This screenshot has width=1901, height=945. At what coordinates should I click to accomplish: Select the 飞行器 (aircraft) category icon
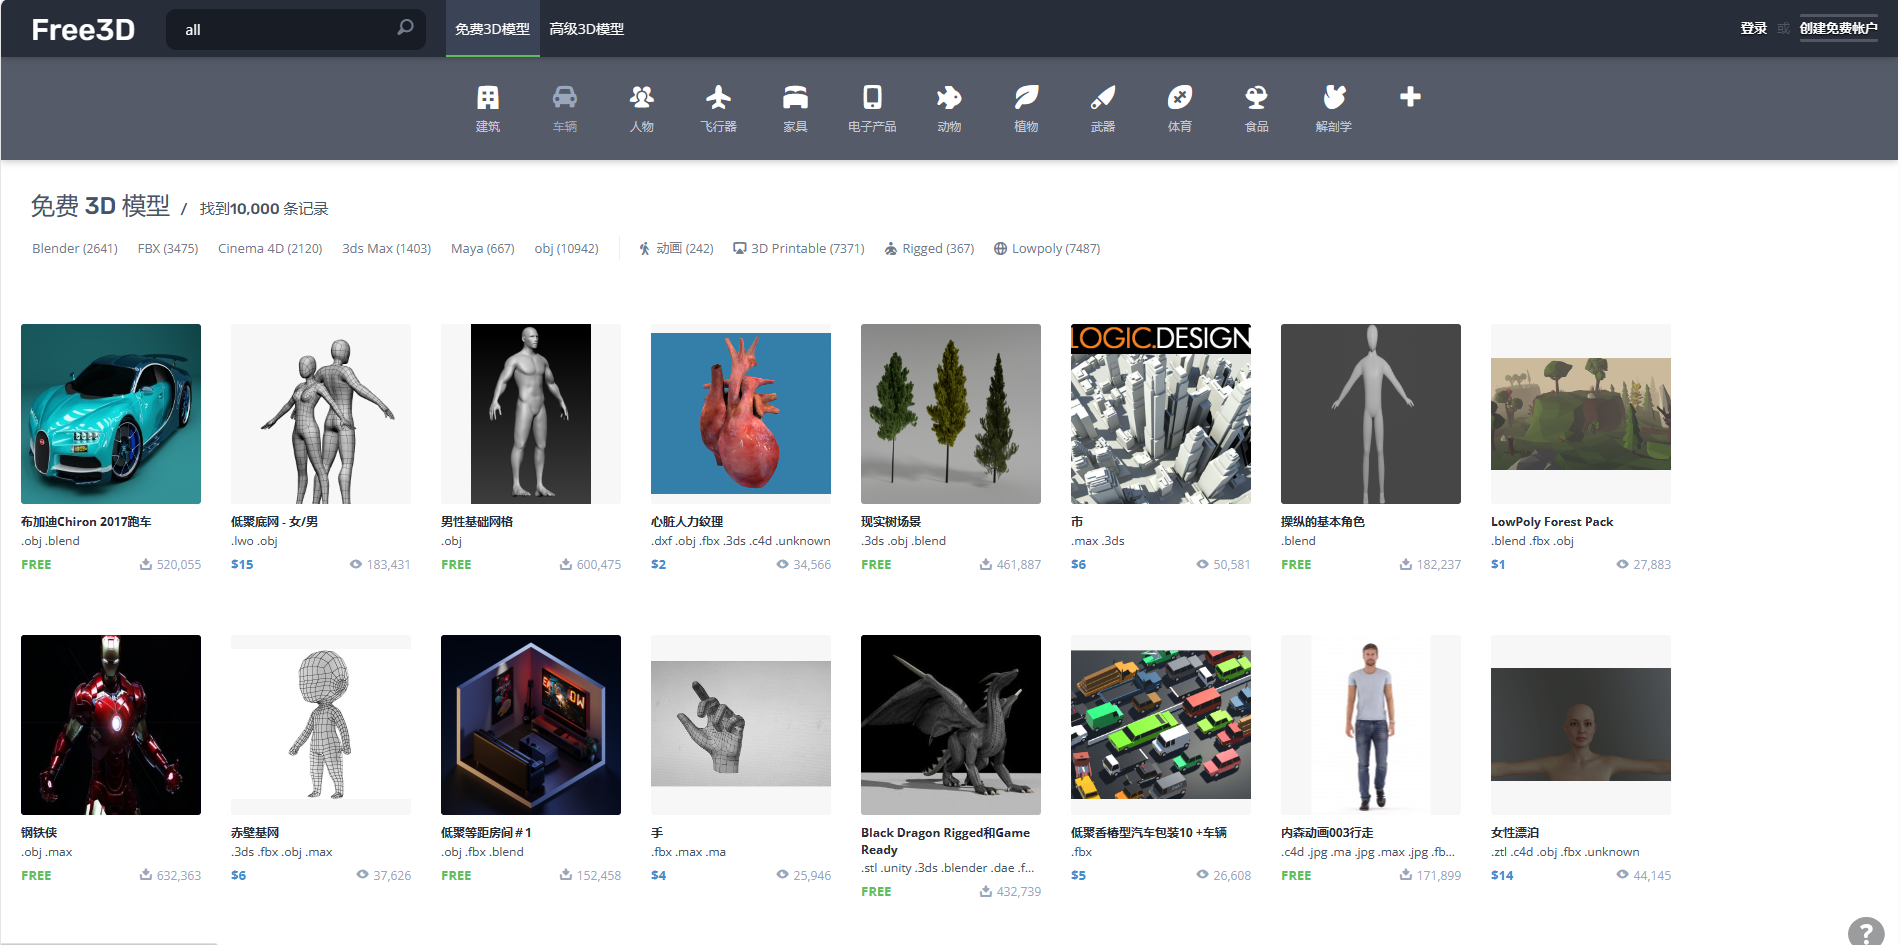(x=718, y=107)
